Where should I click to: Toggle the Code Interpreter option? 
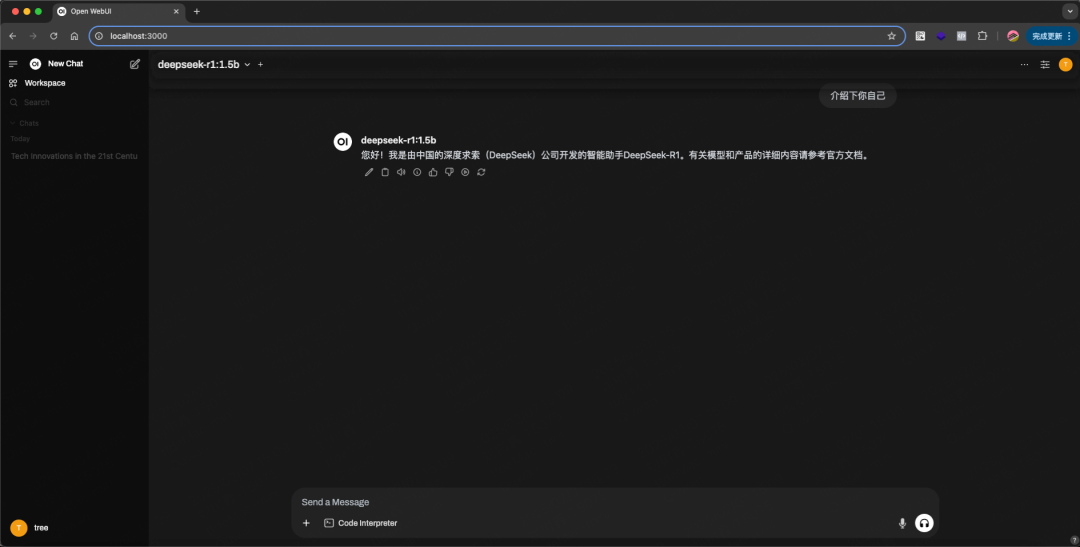click(361, 524)
